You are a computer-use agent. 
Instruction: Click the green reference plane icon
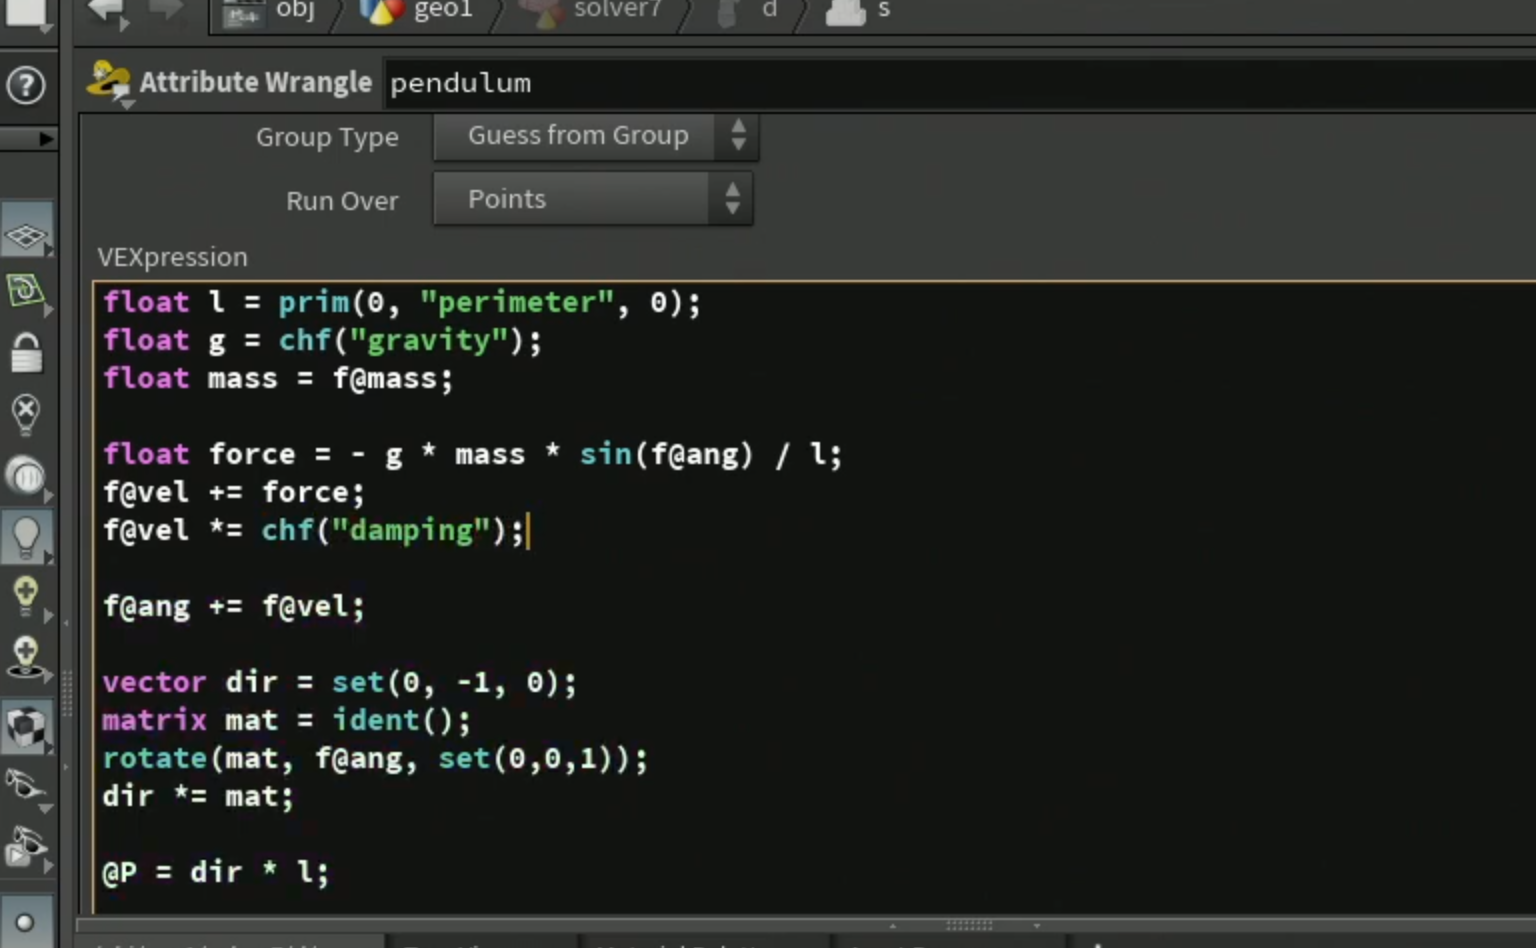point(26,292)
